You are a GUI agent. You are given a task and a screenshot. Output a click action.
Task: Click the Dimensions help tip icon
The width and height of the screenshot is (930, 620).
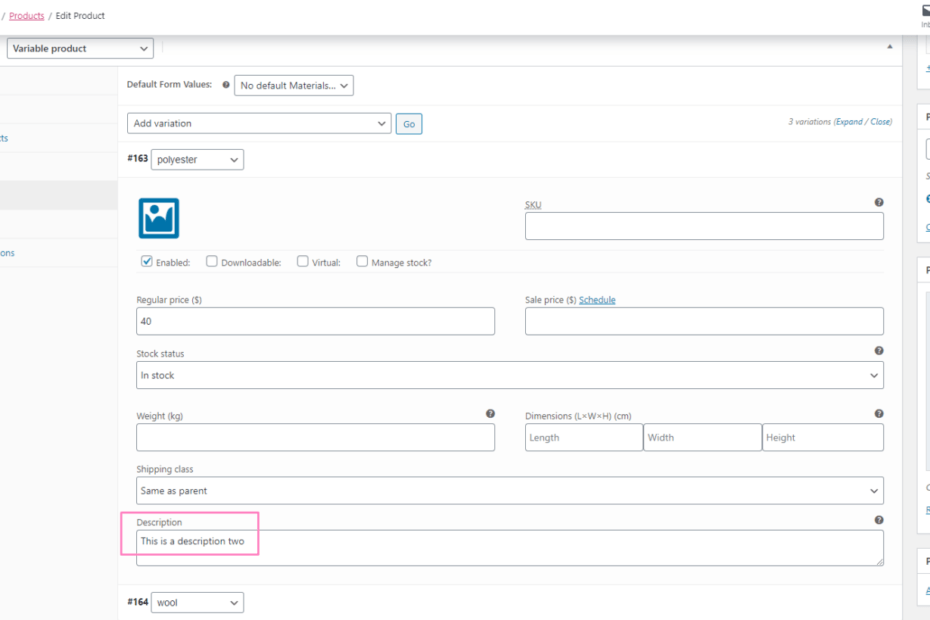pyautogui.click(x=879, y=413)
